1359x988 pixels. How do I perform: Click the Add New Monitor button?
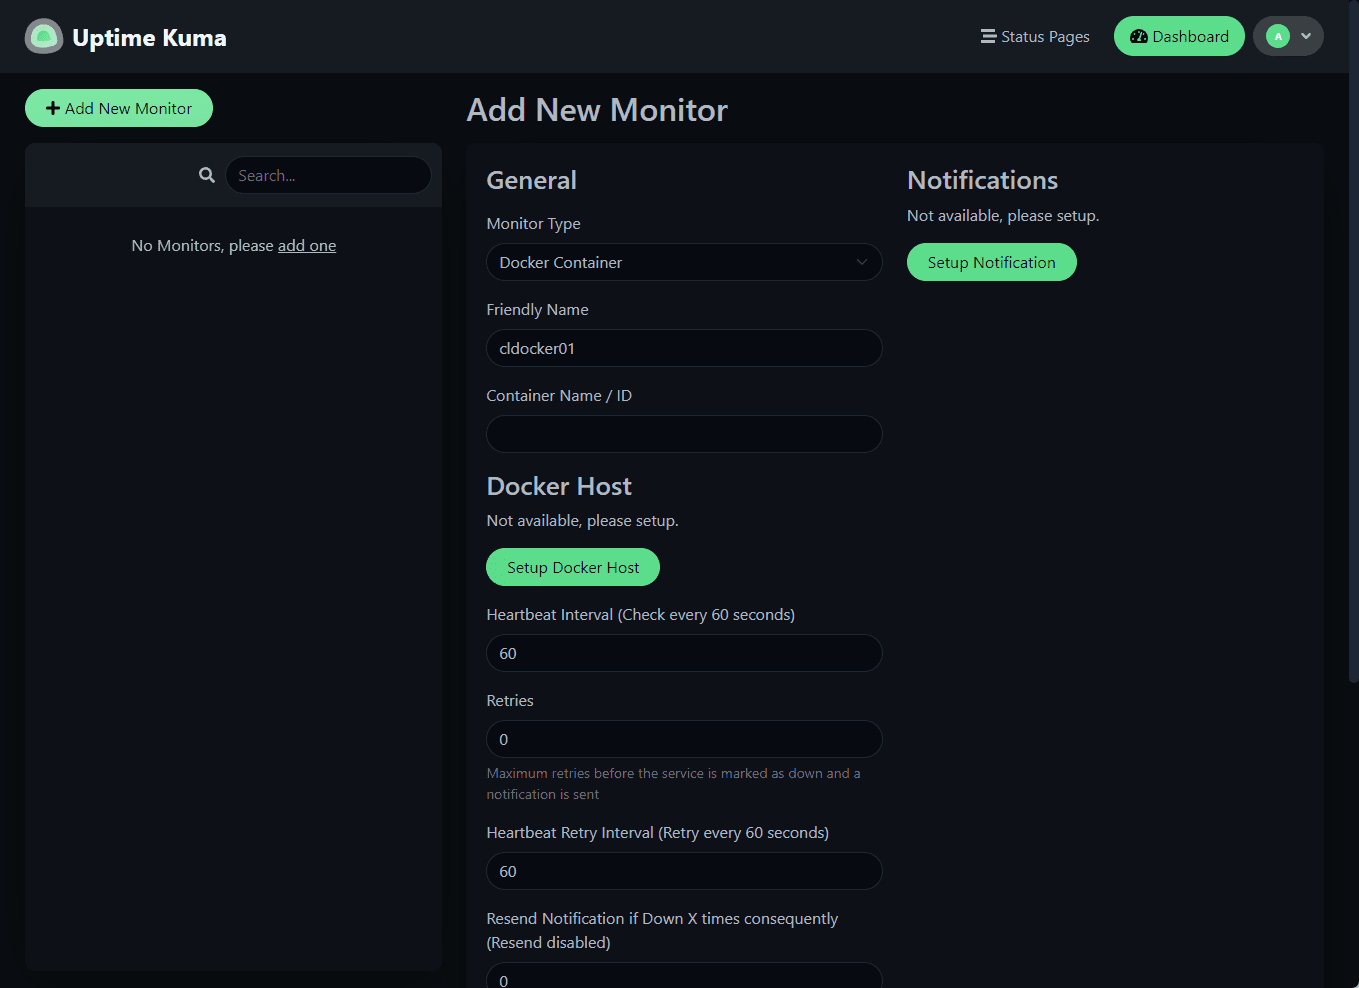[119, 108]
